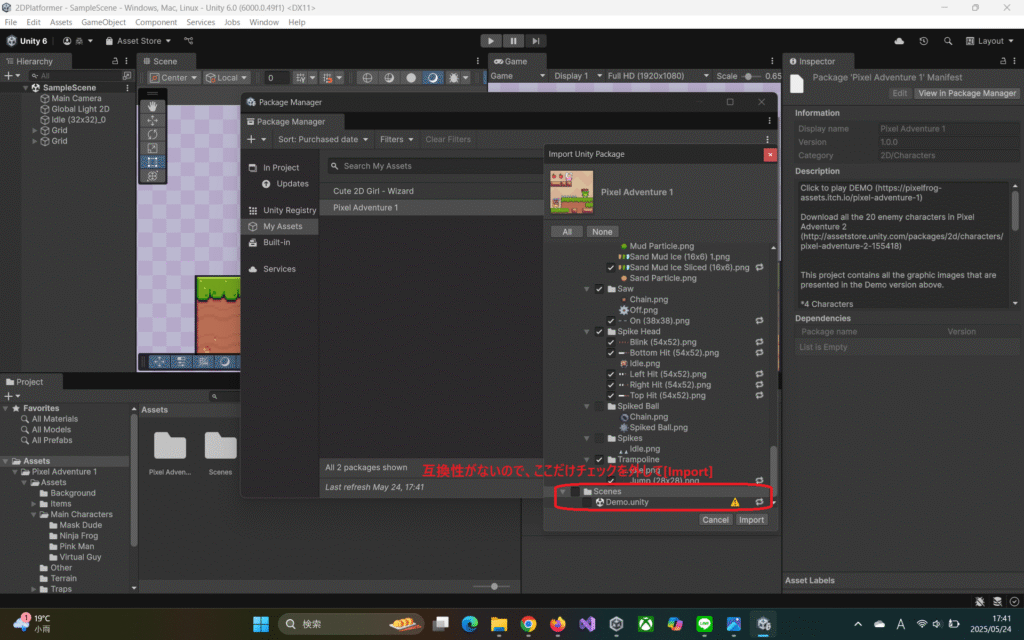
Task: Uncheck Left Hit (54x52).png checkbox
Action: pos(611,374)
